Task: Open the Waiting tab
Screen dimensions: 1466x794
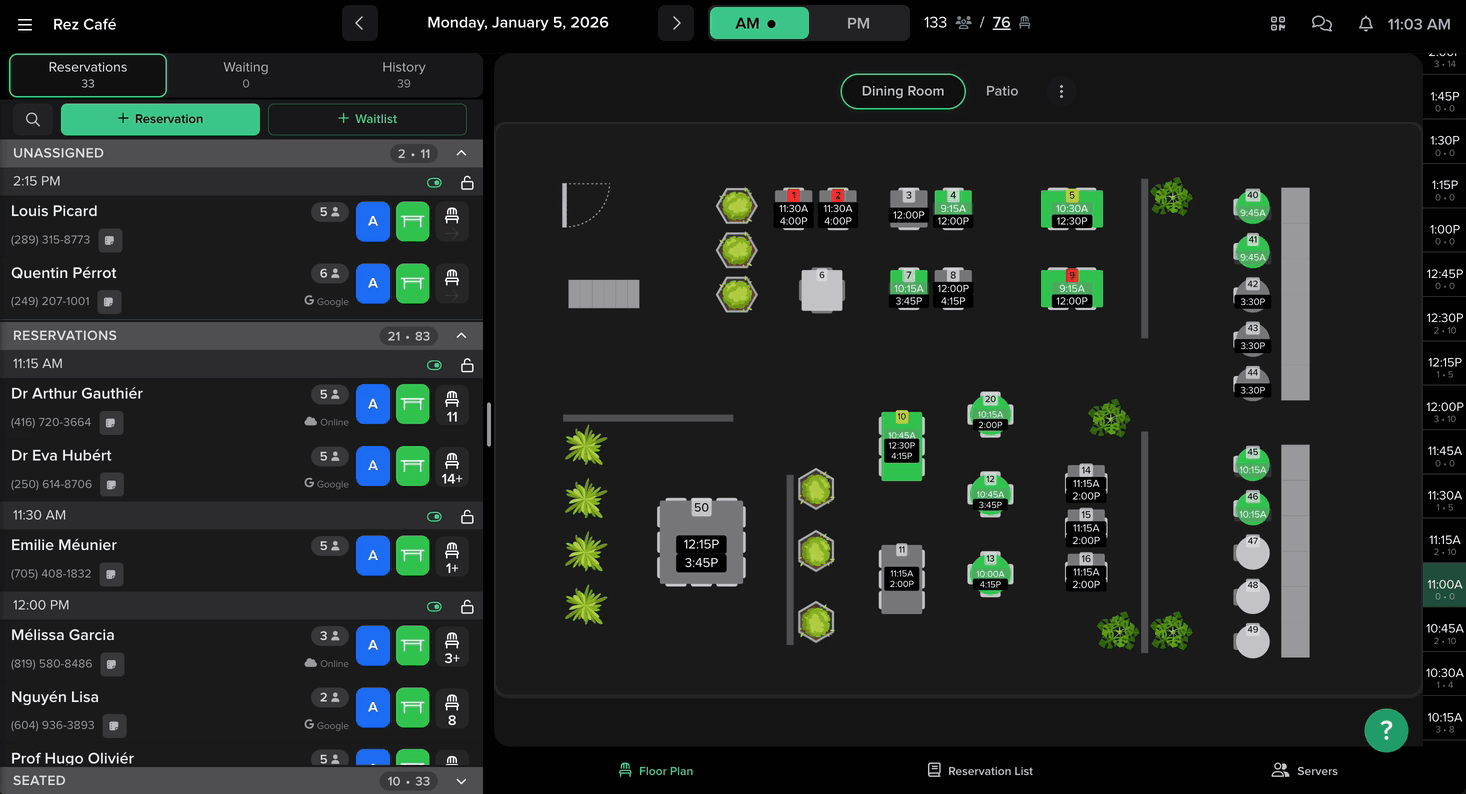Action: [x=245, y=75]
